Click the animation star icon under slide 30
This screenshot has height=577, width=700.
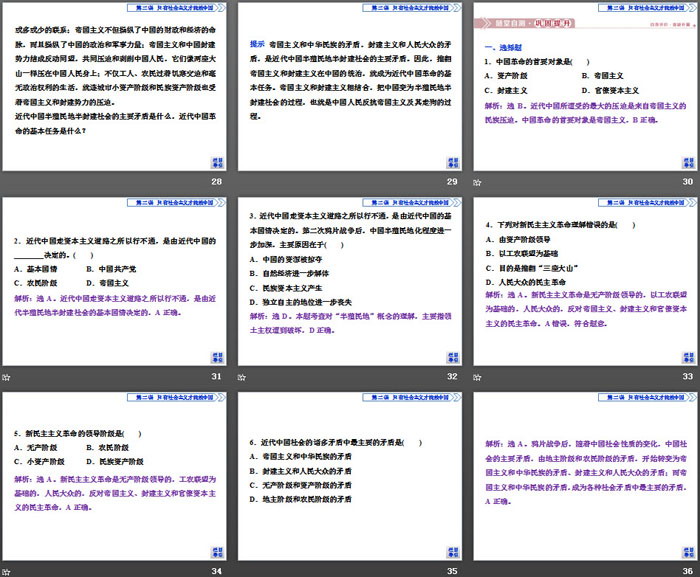[x=477, y=182]
